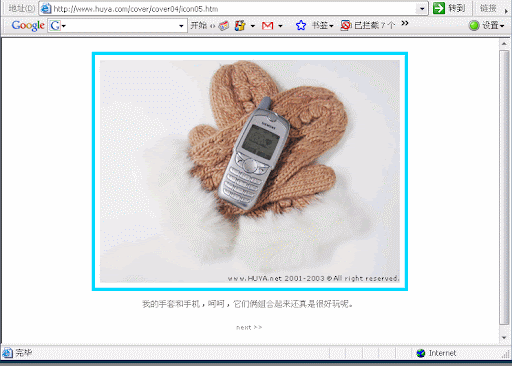
Task: Click in the address bar URL field
Action: pyautogui.click(x=233, y=9)
